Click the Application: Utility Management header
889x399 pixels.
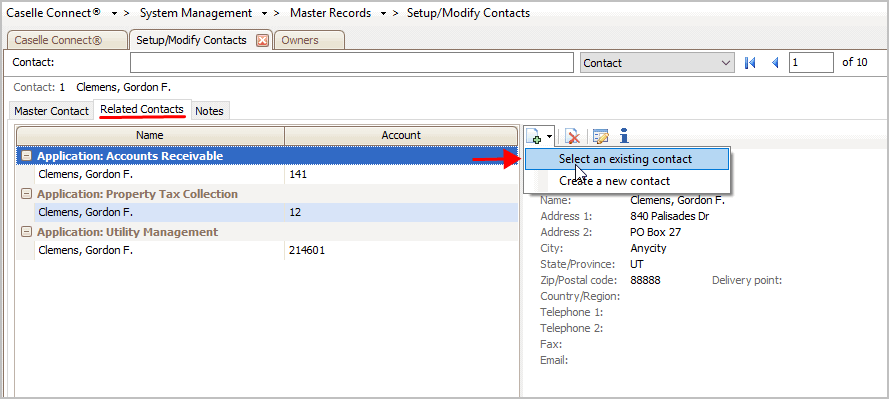(x=267, y=232)
